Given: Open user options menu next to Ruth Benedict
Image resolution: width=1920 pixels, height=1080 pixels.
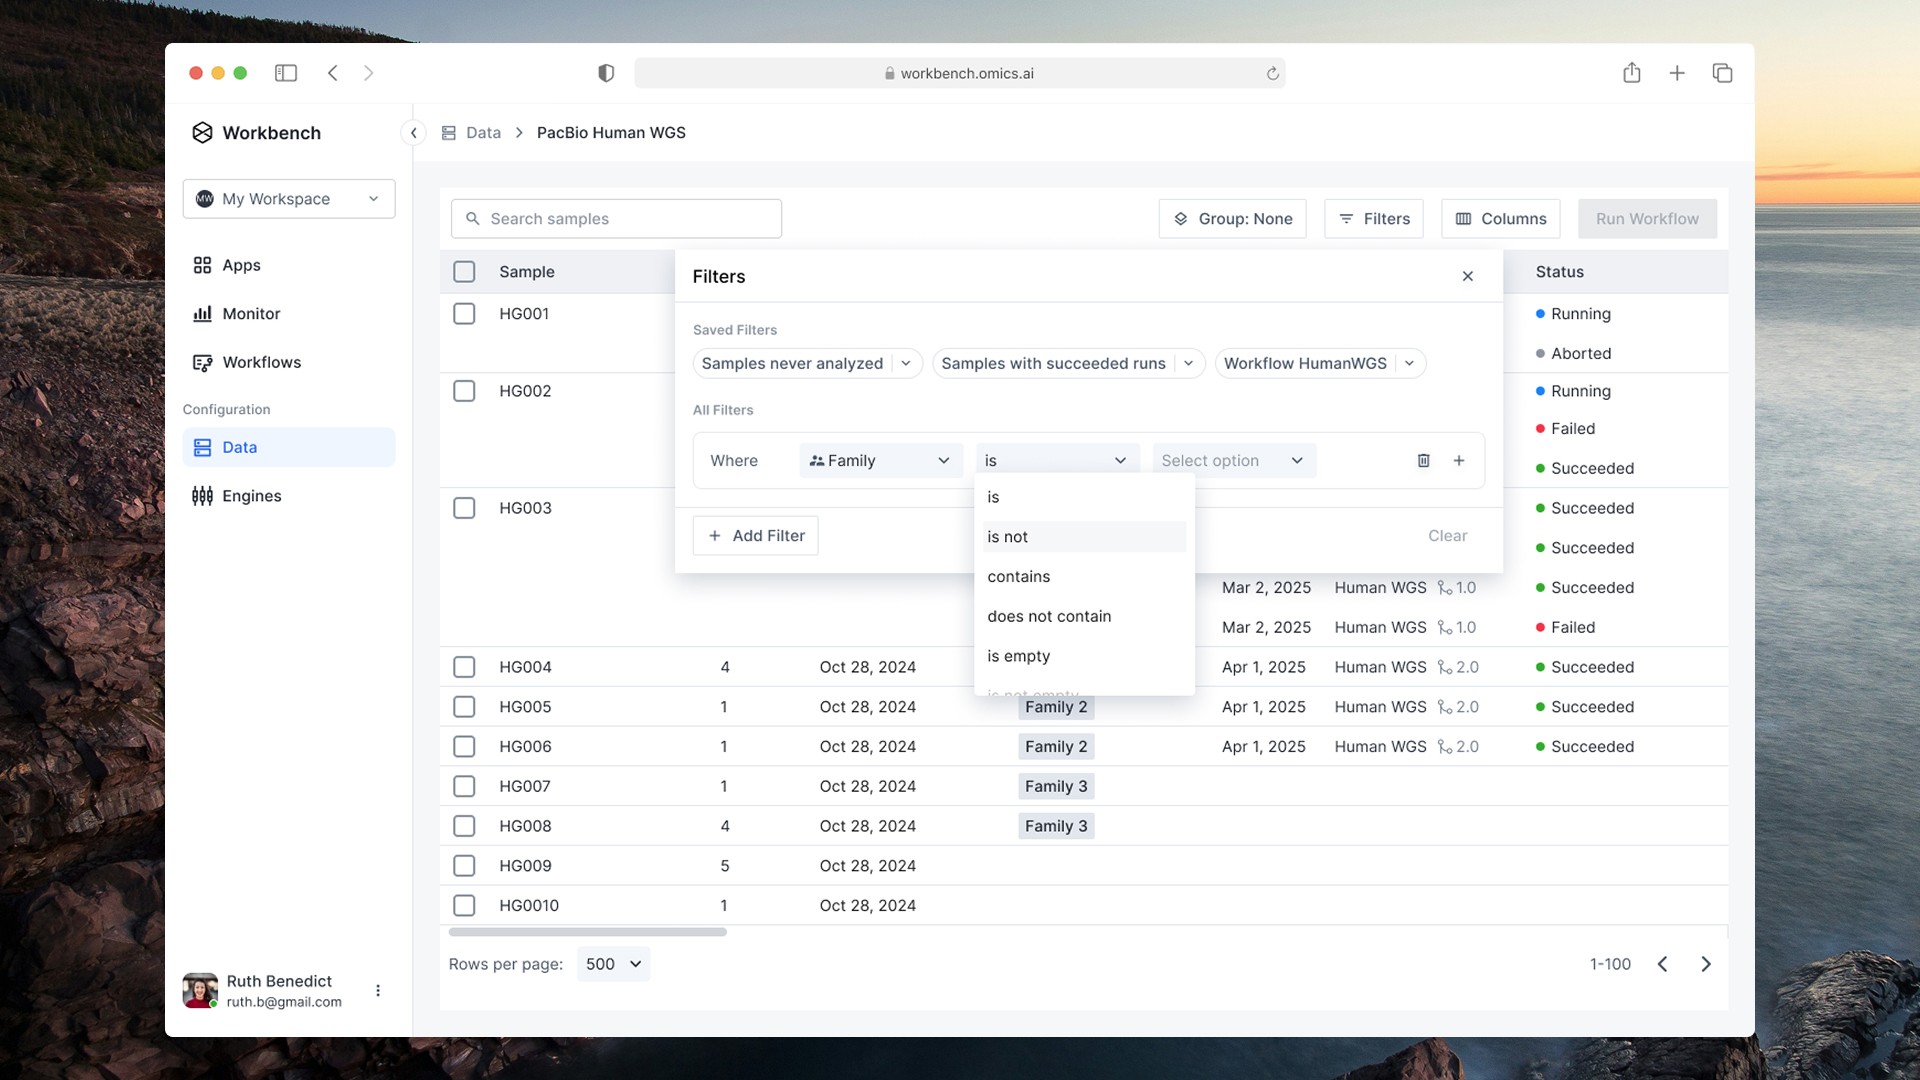Looking at the screenshot, I should click(378, 991).
